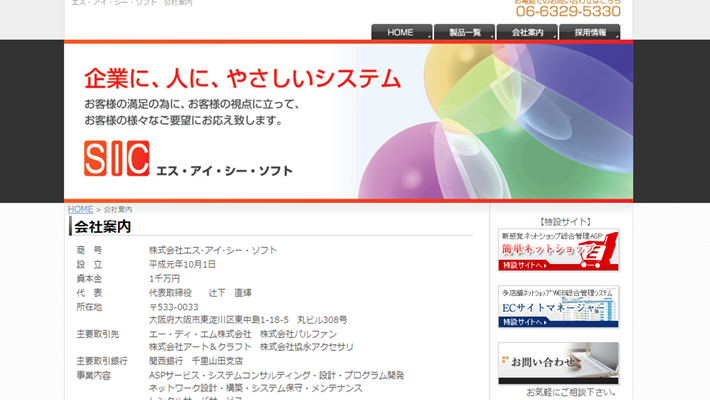Click the SIC logo in banner
Image resolution: width=710 pixels, height=400 pixels.
(116, 158)
